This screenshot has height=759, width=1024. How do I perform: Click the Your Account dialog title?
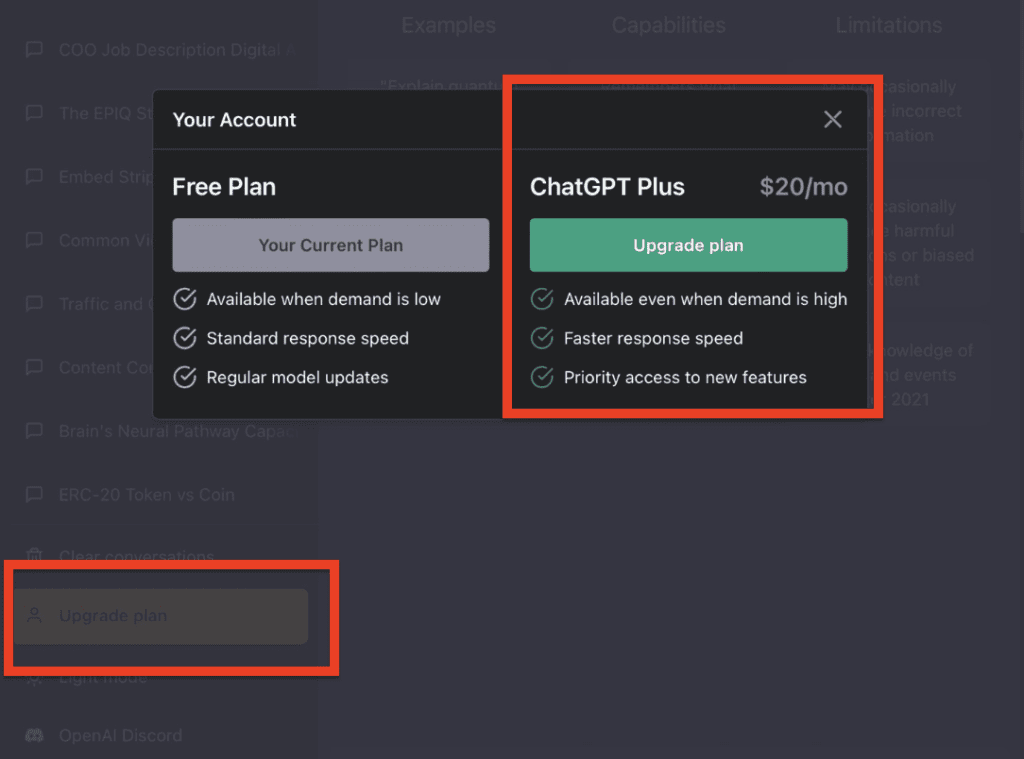coord(234,120)
